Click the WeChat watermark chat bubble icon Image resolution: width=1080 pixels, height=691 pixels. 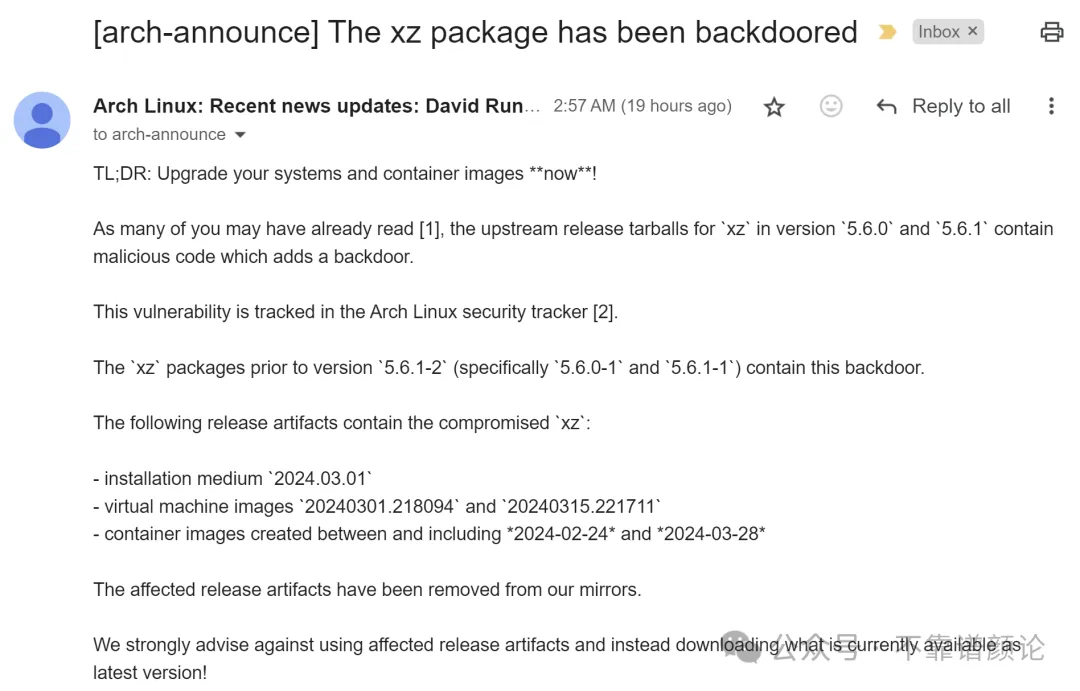(x=741, y=646)
